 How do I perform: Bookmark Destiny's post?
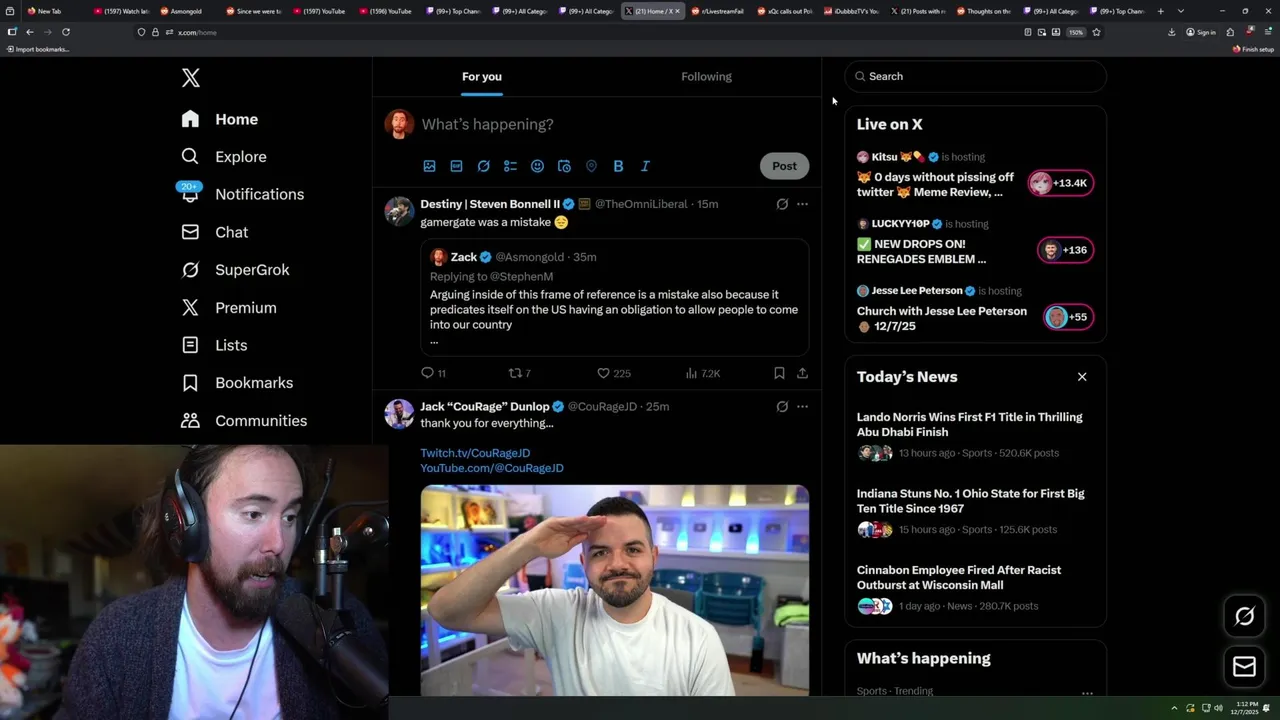(779, 373)
